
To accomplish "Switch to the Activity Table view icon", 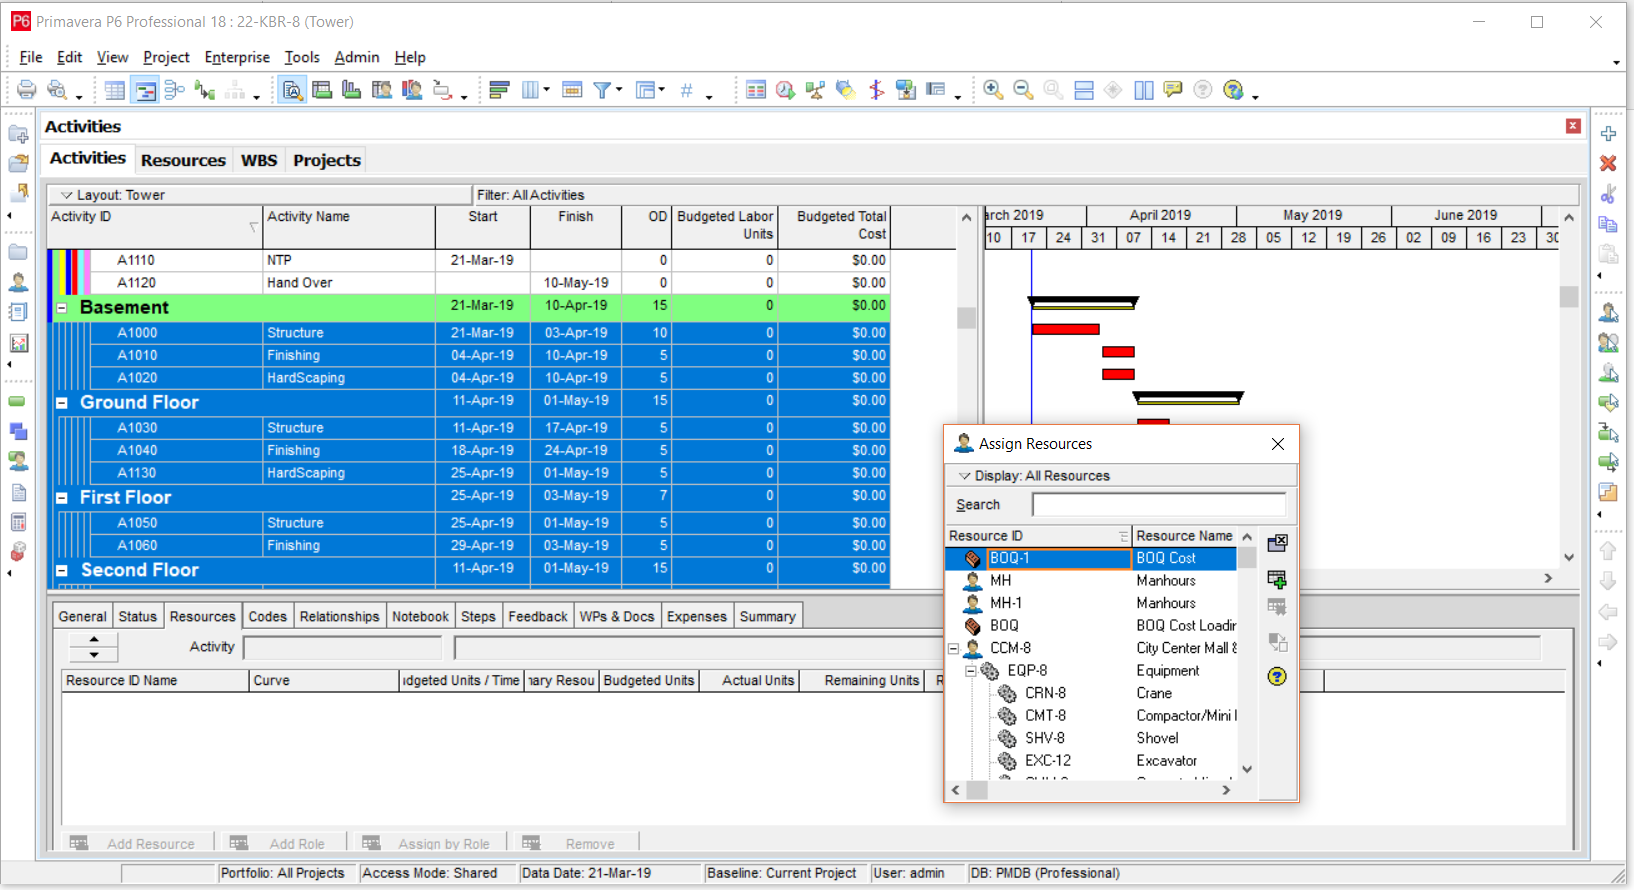I will (x=115, y=91).
